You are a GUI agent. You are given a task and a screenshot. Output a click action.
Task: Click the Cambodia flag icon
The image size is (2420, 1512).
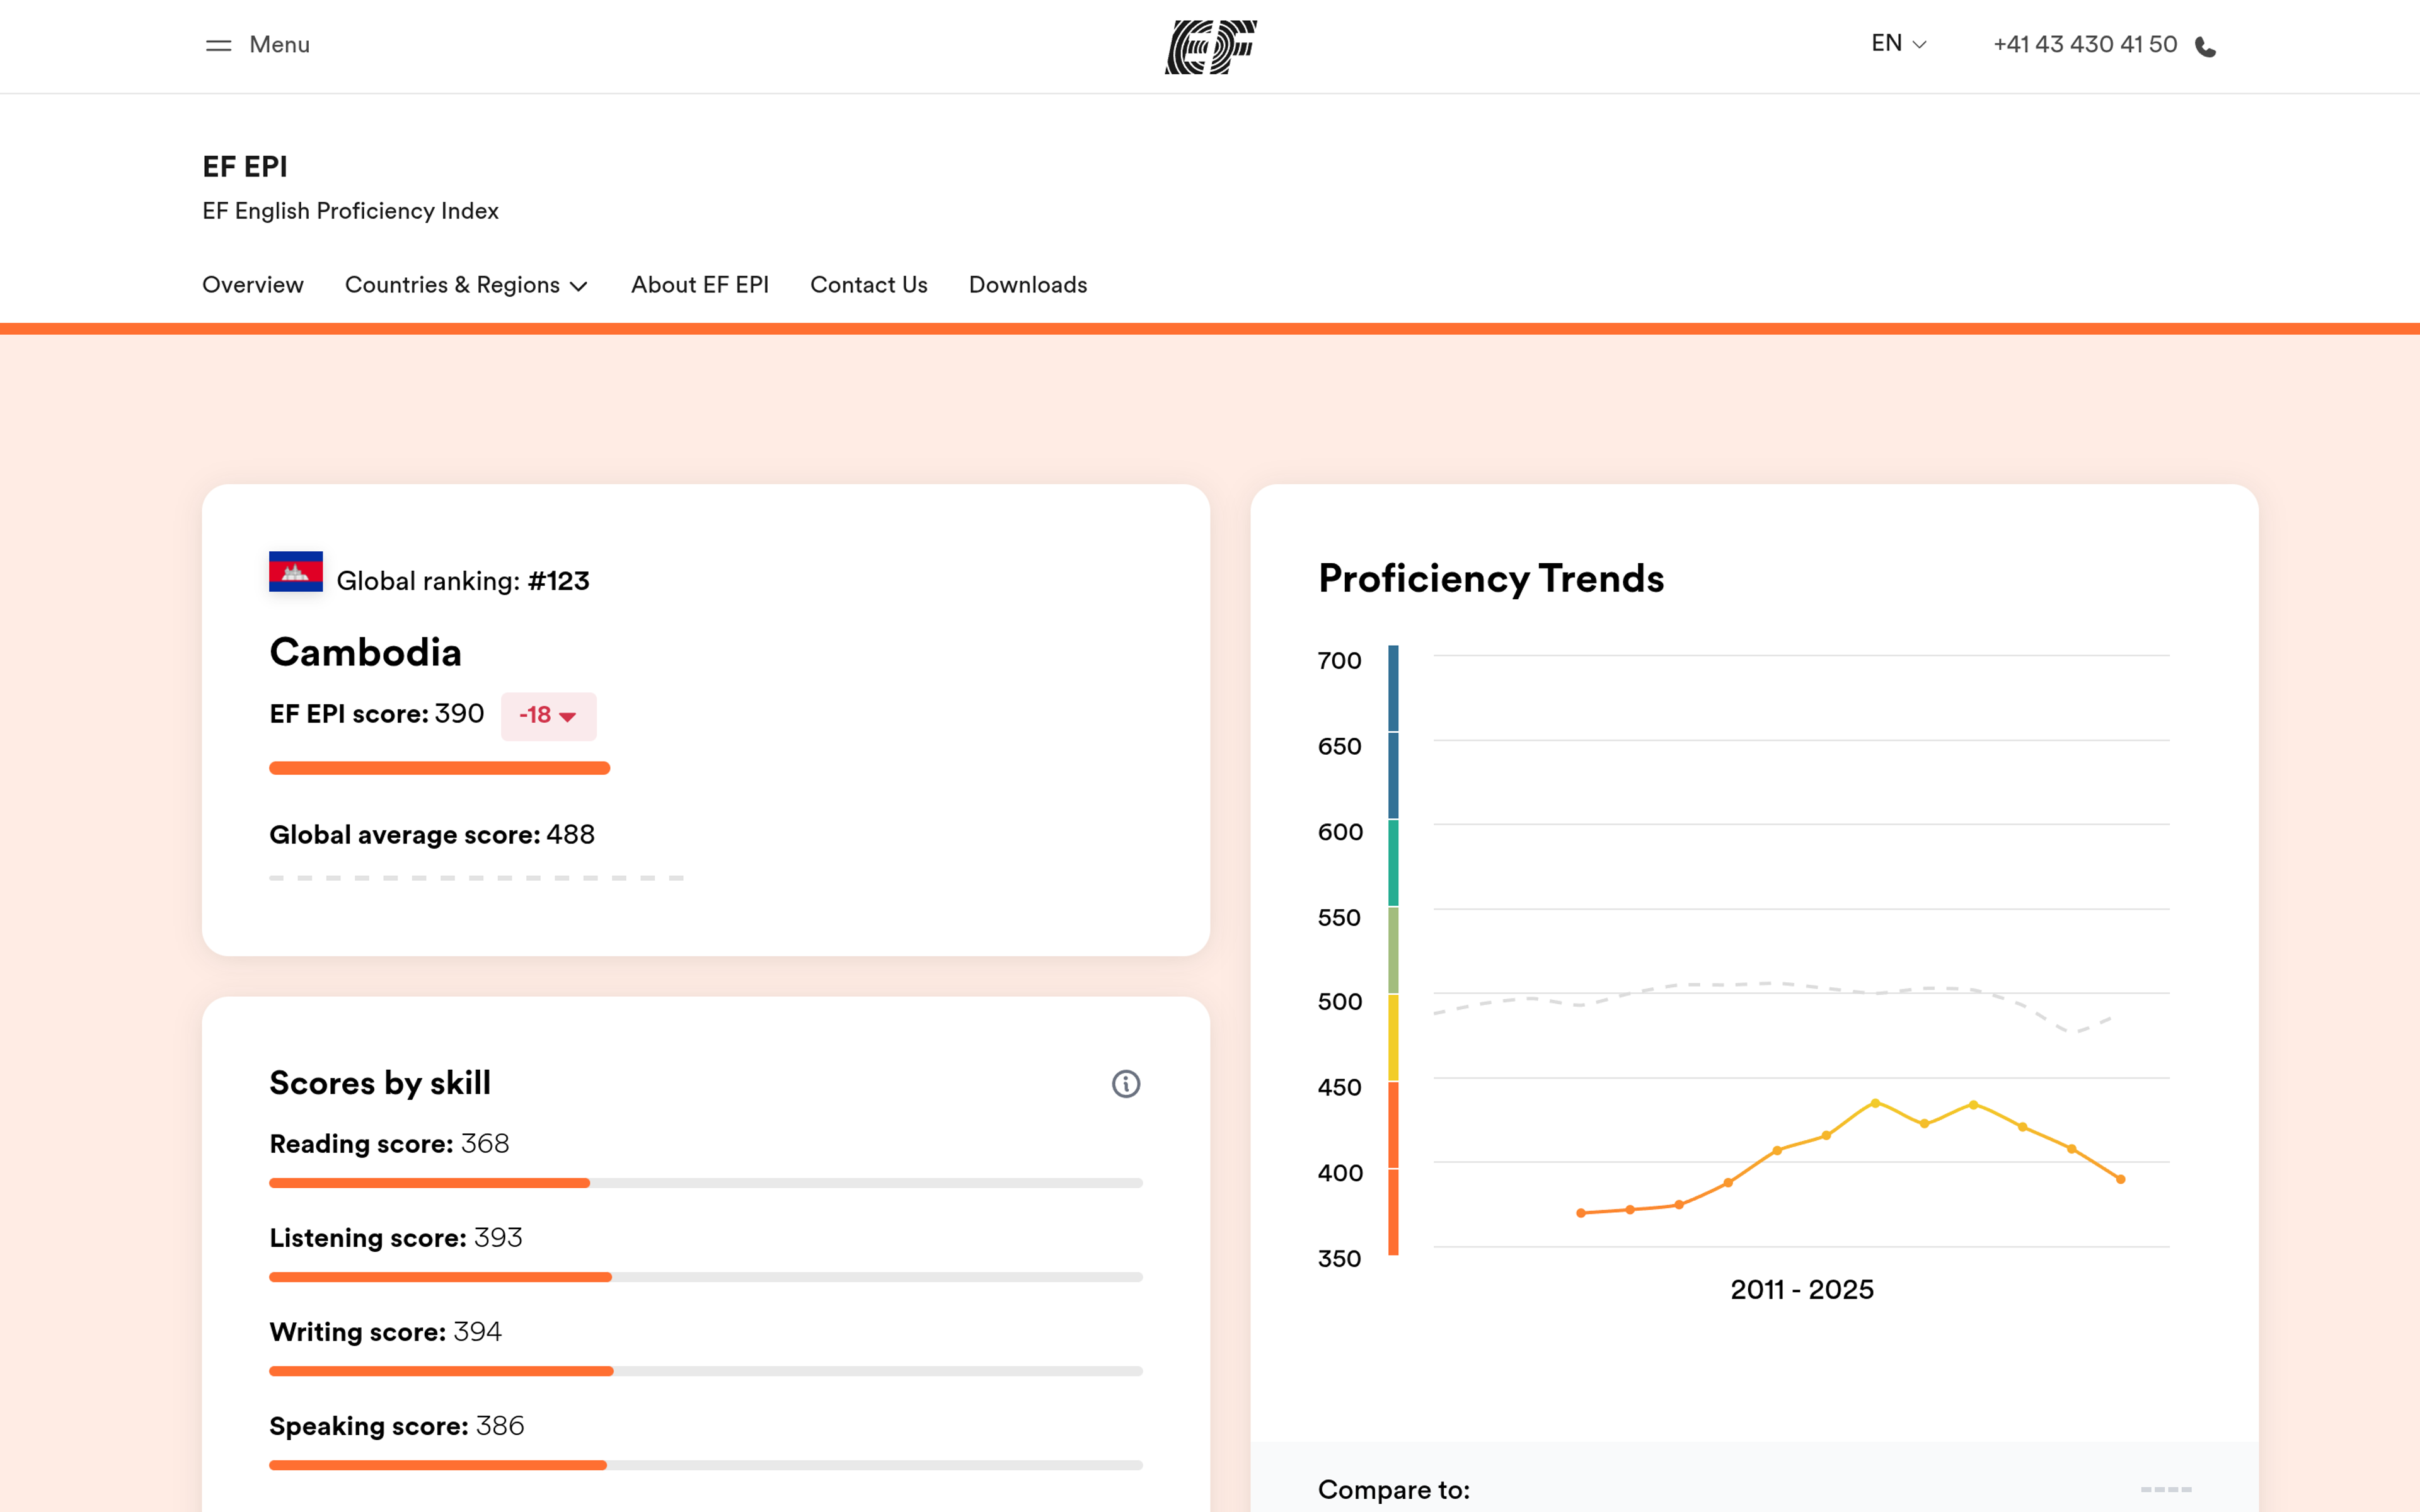296,572
